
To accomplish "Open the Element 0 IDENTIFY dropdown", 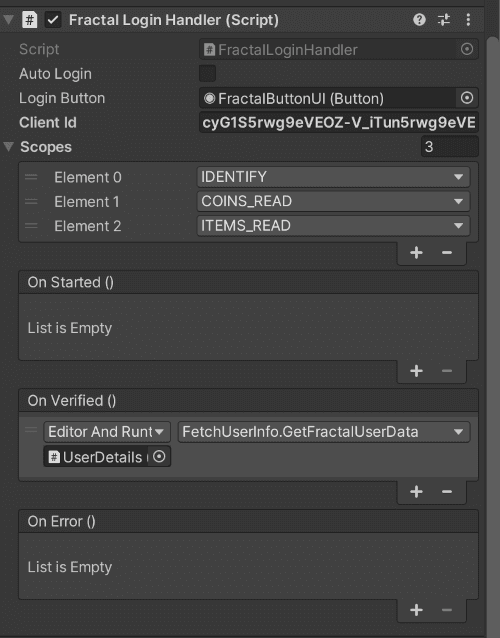I will pos(334,177).
